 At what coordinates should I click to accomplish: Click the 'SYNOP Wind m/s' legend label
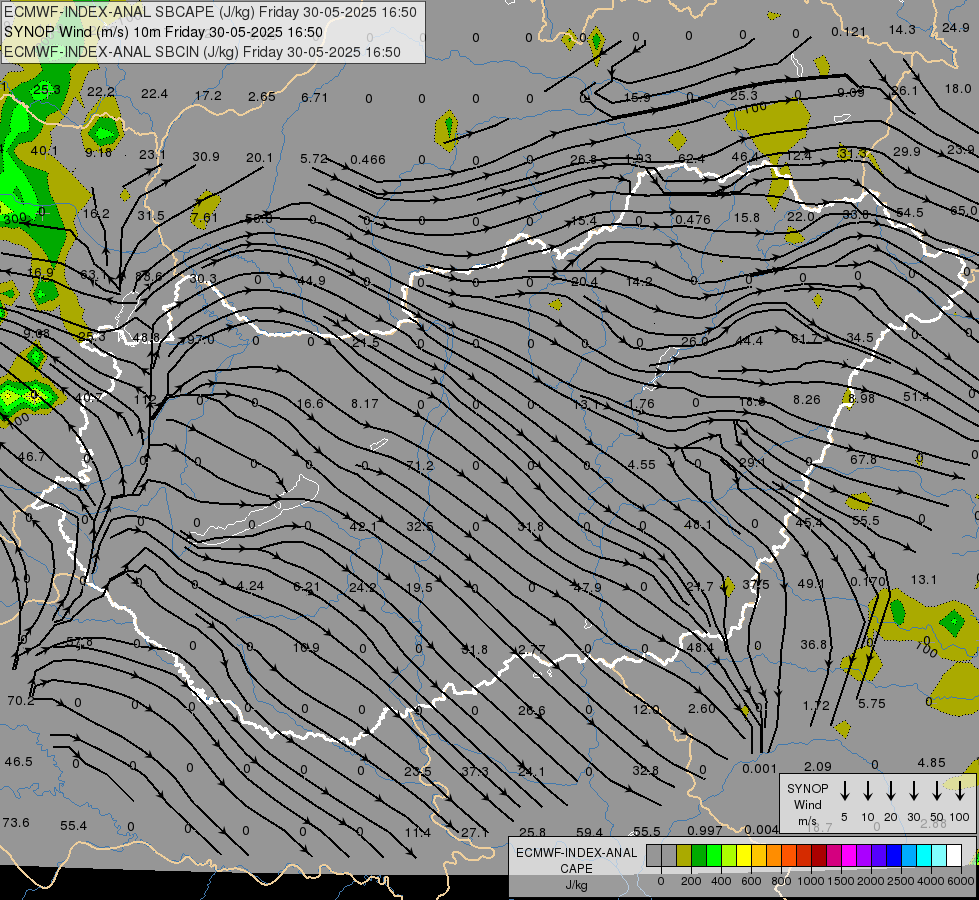[807, 805]
